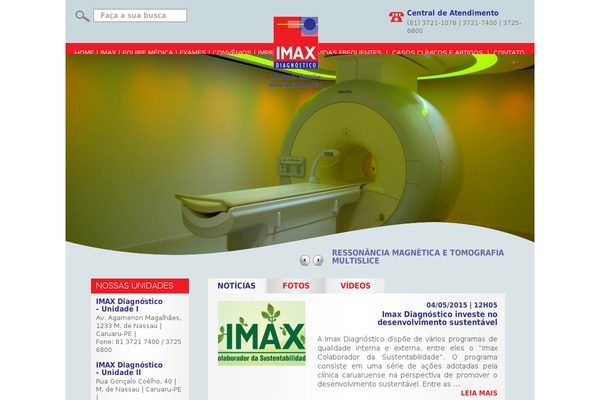Switch to the VÍDEOS tab
The image size is (600, 400).
pos(355,286)
